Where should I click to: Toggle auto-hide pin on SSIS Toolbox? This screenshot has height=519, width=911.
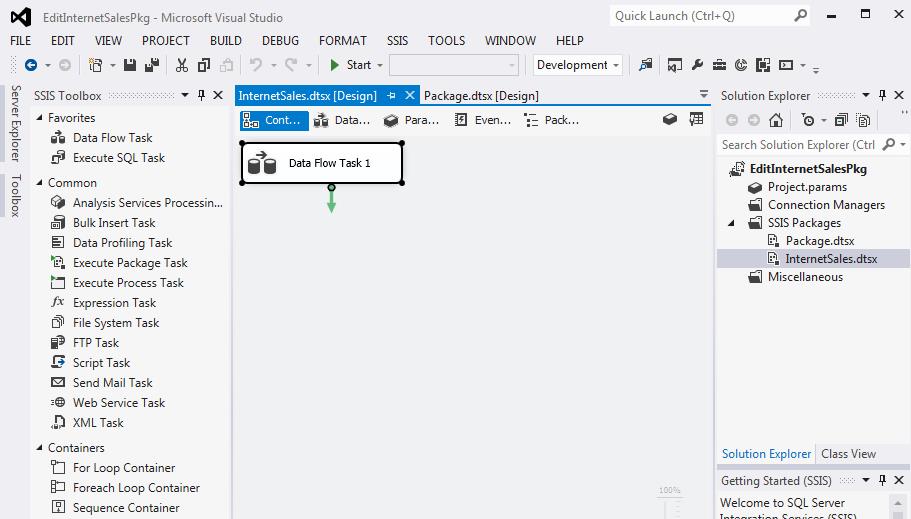point(201,96)
